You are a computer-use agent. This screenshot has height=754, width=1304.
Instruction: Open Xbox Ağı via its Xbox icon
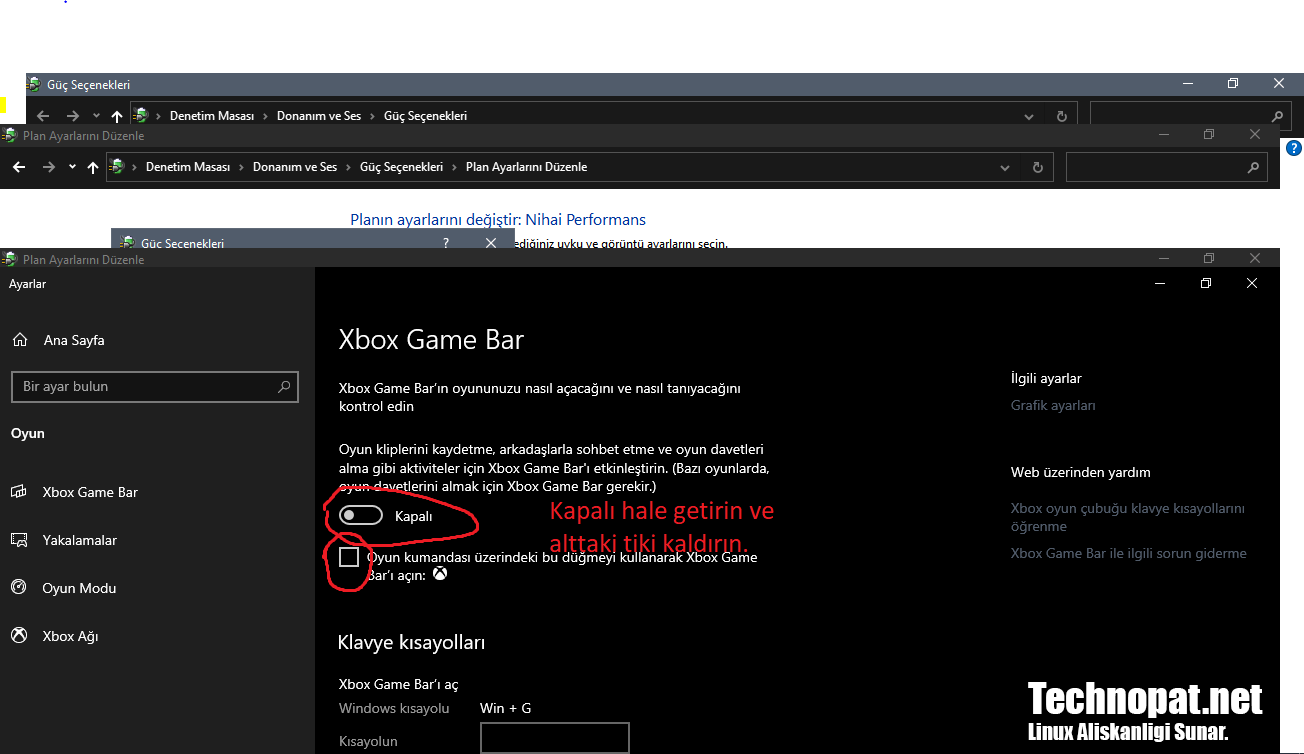[x=19, y=635]
